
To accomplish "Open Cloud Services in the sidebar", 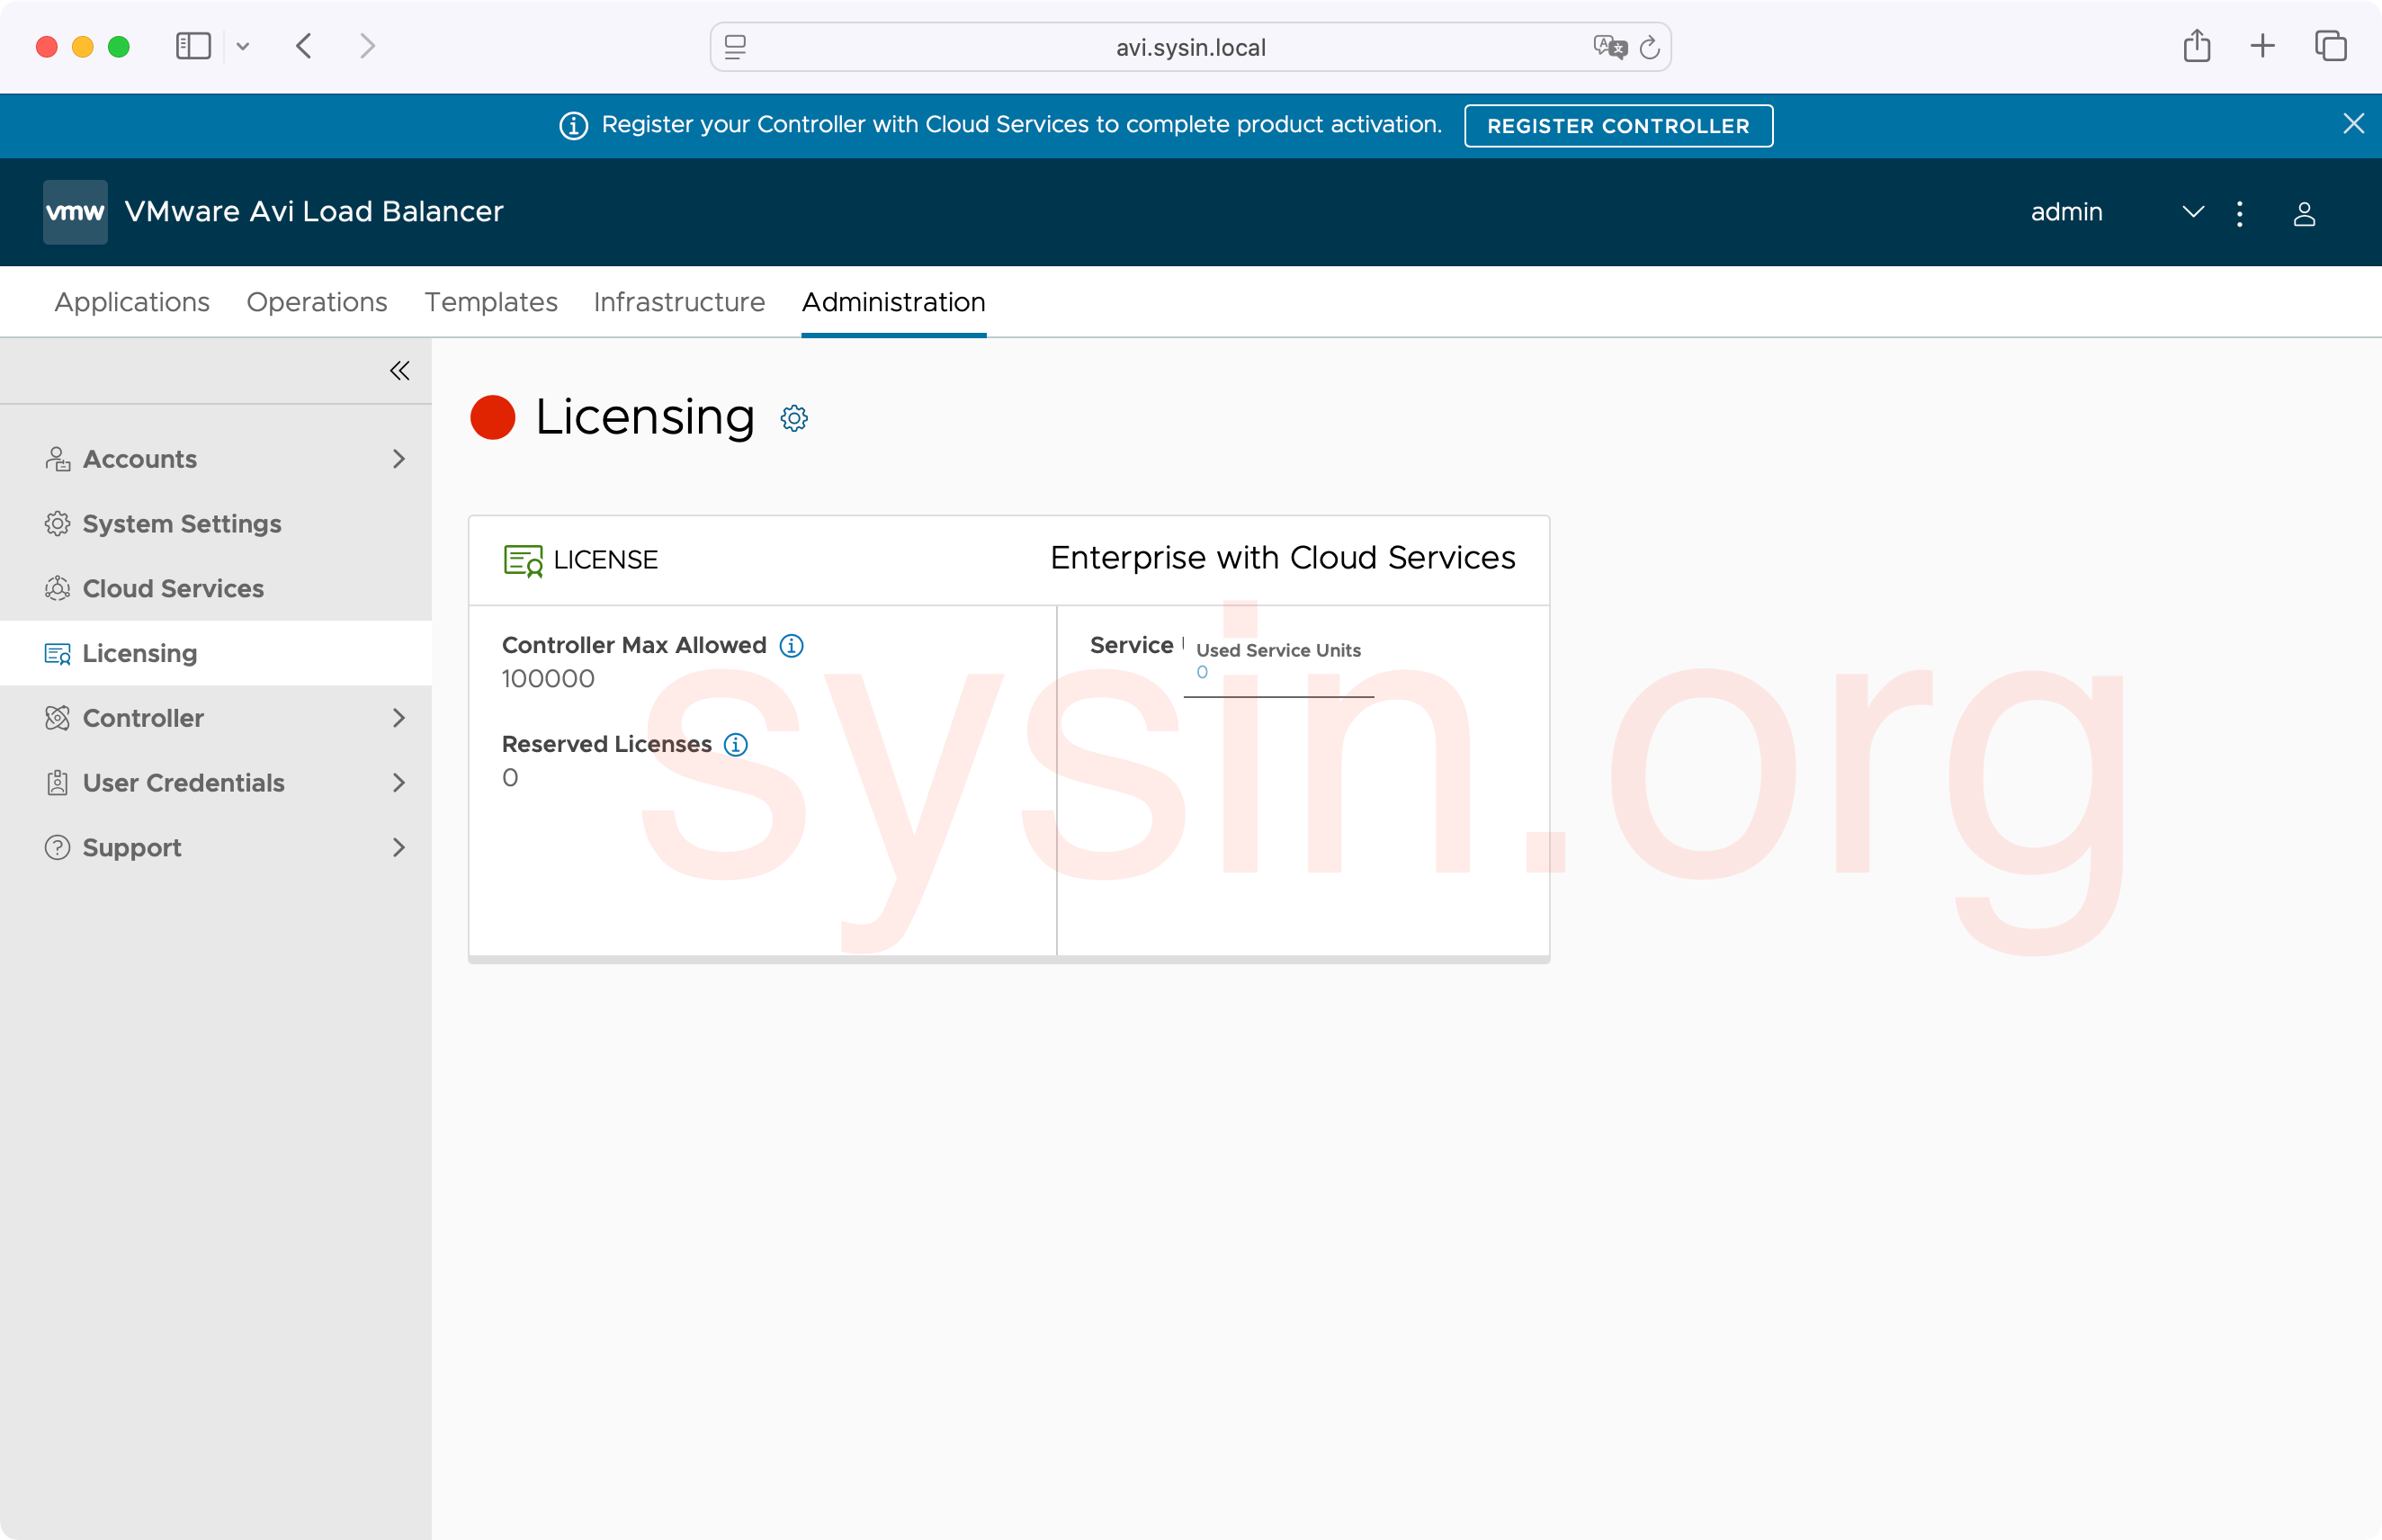I will pyautogui.click(x=173, y=588).
